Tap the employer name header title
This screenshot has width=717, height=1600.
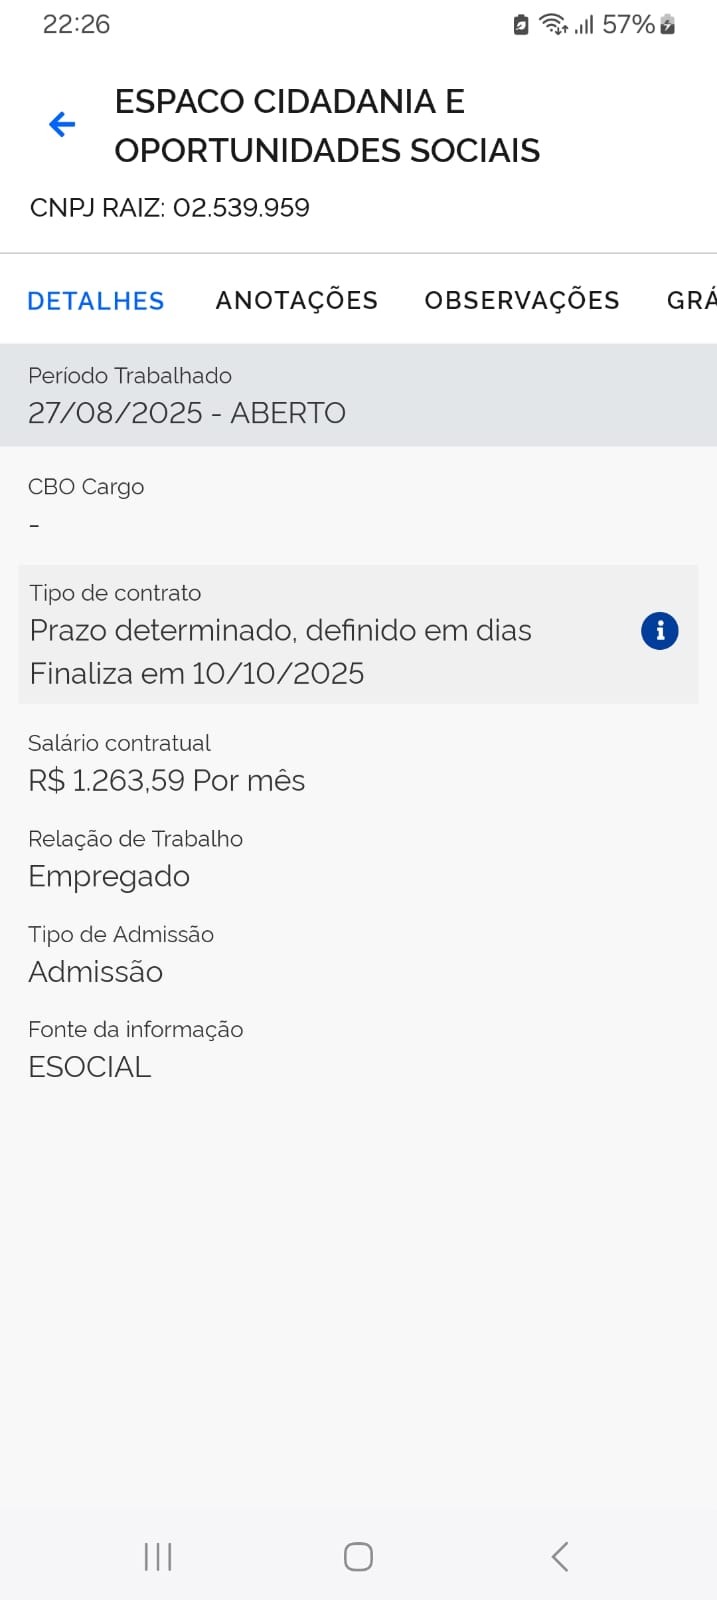[327, 126]
